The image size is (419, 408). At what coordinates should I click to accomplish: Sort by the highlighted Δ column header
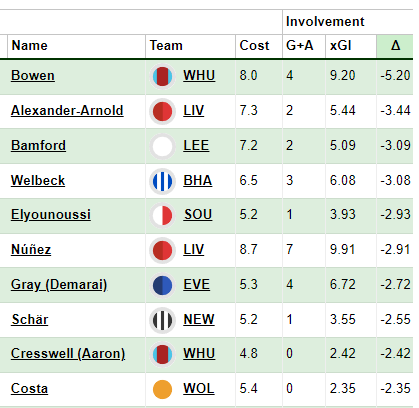pyautogui.click(x=395, y=46)
